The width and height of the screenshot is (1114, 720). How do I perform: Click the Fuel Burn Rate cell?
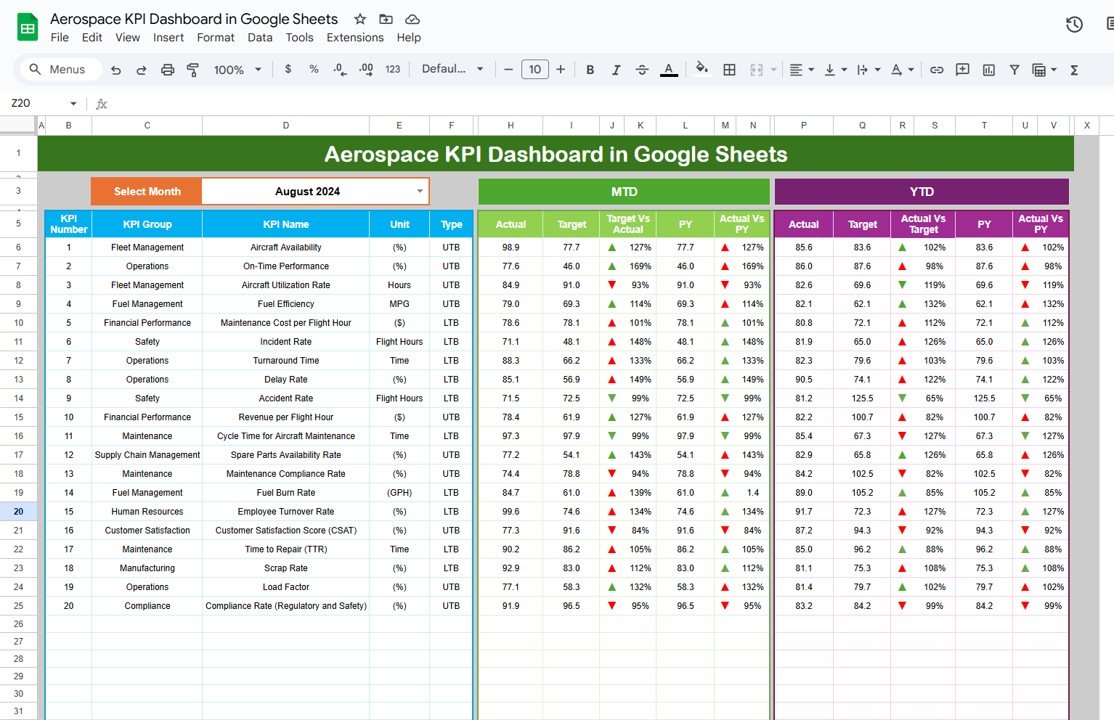click(x=286, y=493)
